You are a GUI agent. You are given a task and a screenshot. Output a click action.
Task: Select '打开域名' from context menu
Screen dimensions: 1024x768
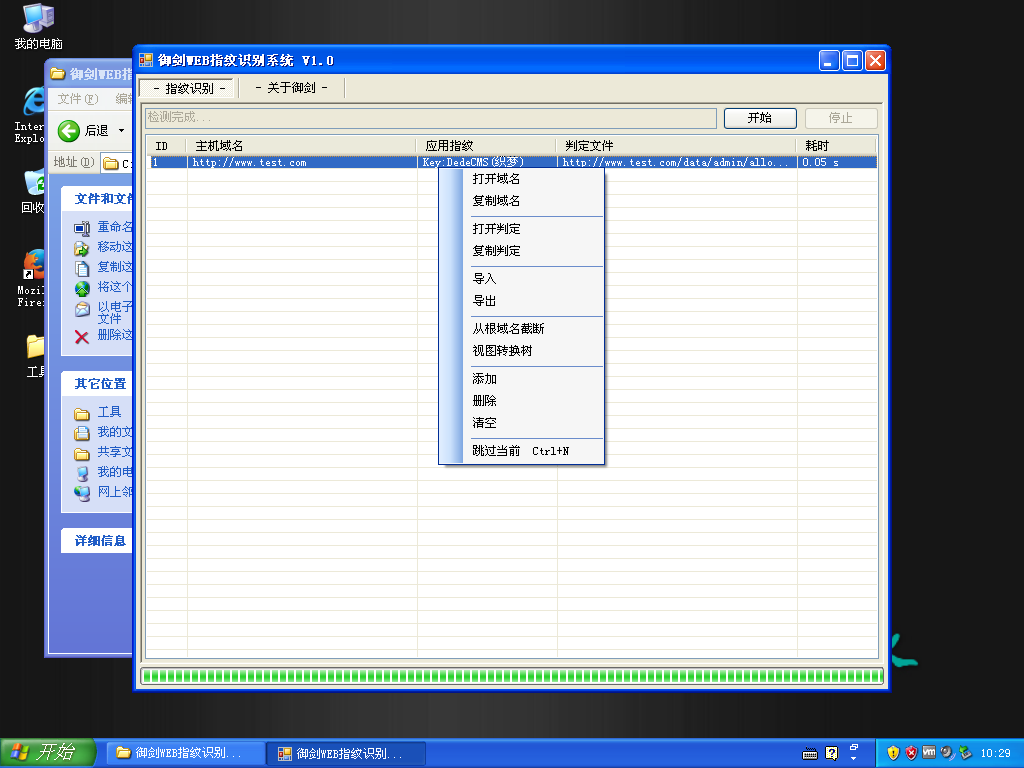[x=496, y=178]
